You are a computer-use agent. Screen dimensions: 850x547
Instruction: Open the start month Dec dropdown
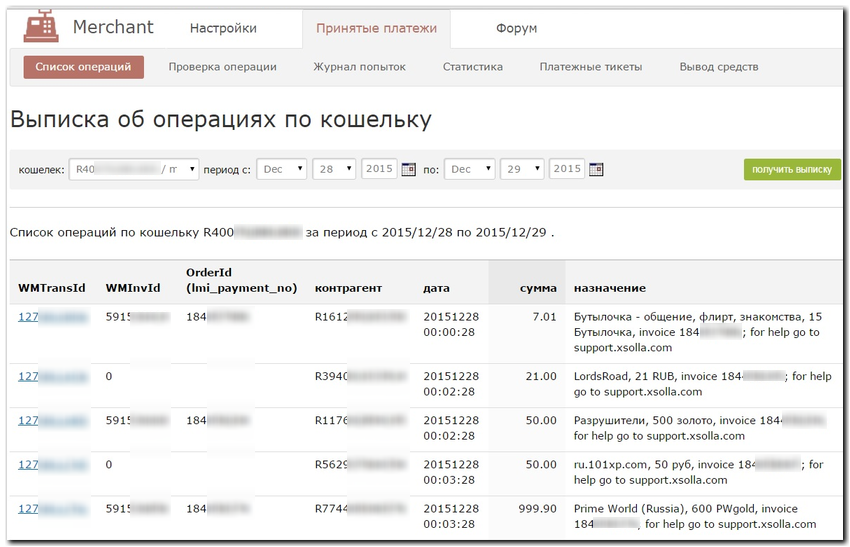coord(281,170)
